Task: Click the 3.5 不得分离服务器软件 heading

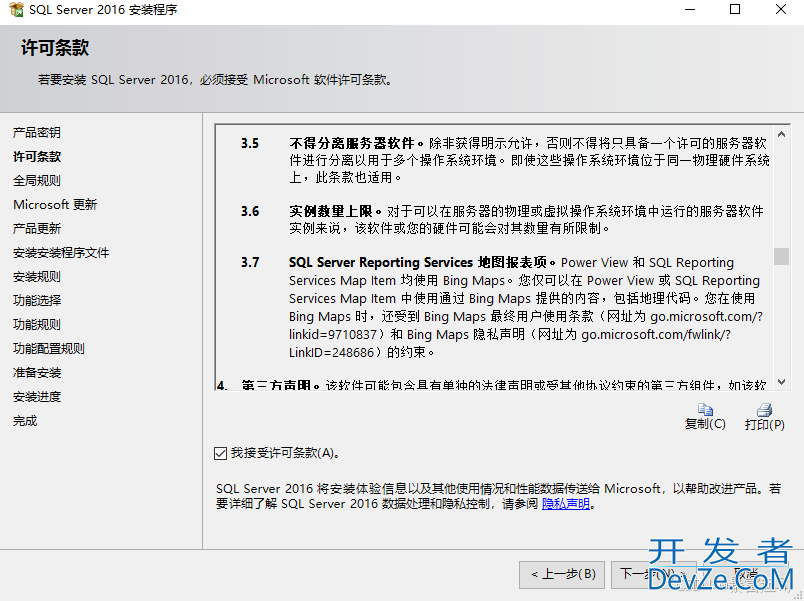Action: (356, 143)
